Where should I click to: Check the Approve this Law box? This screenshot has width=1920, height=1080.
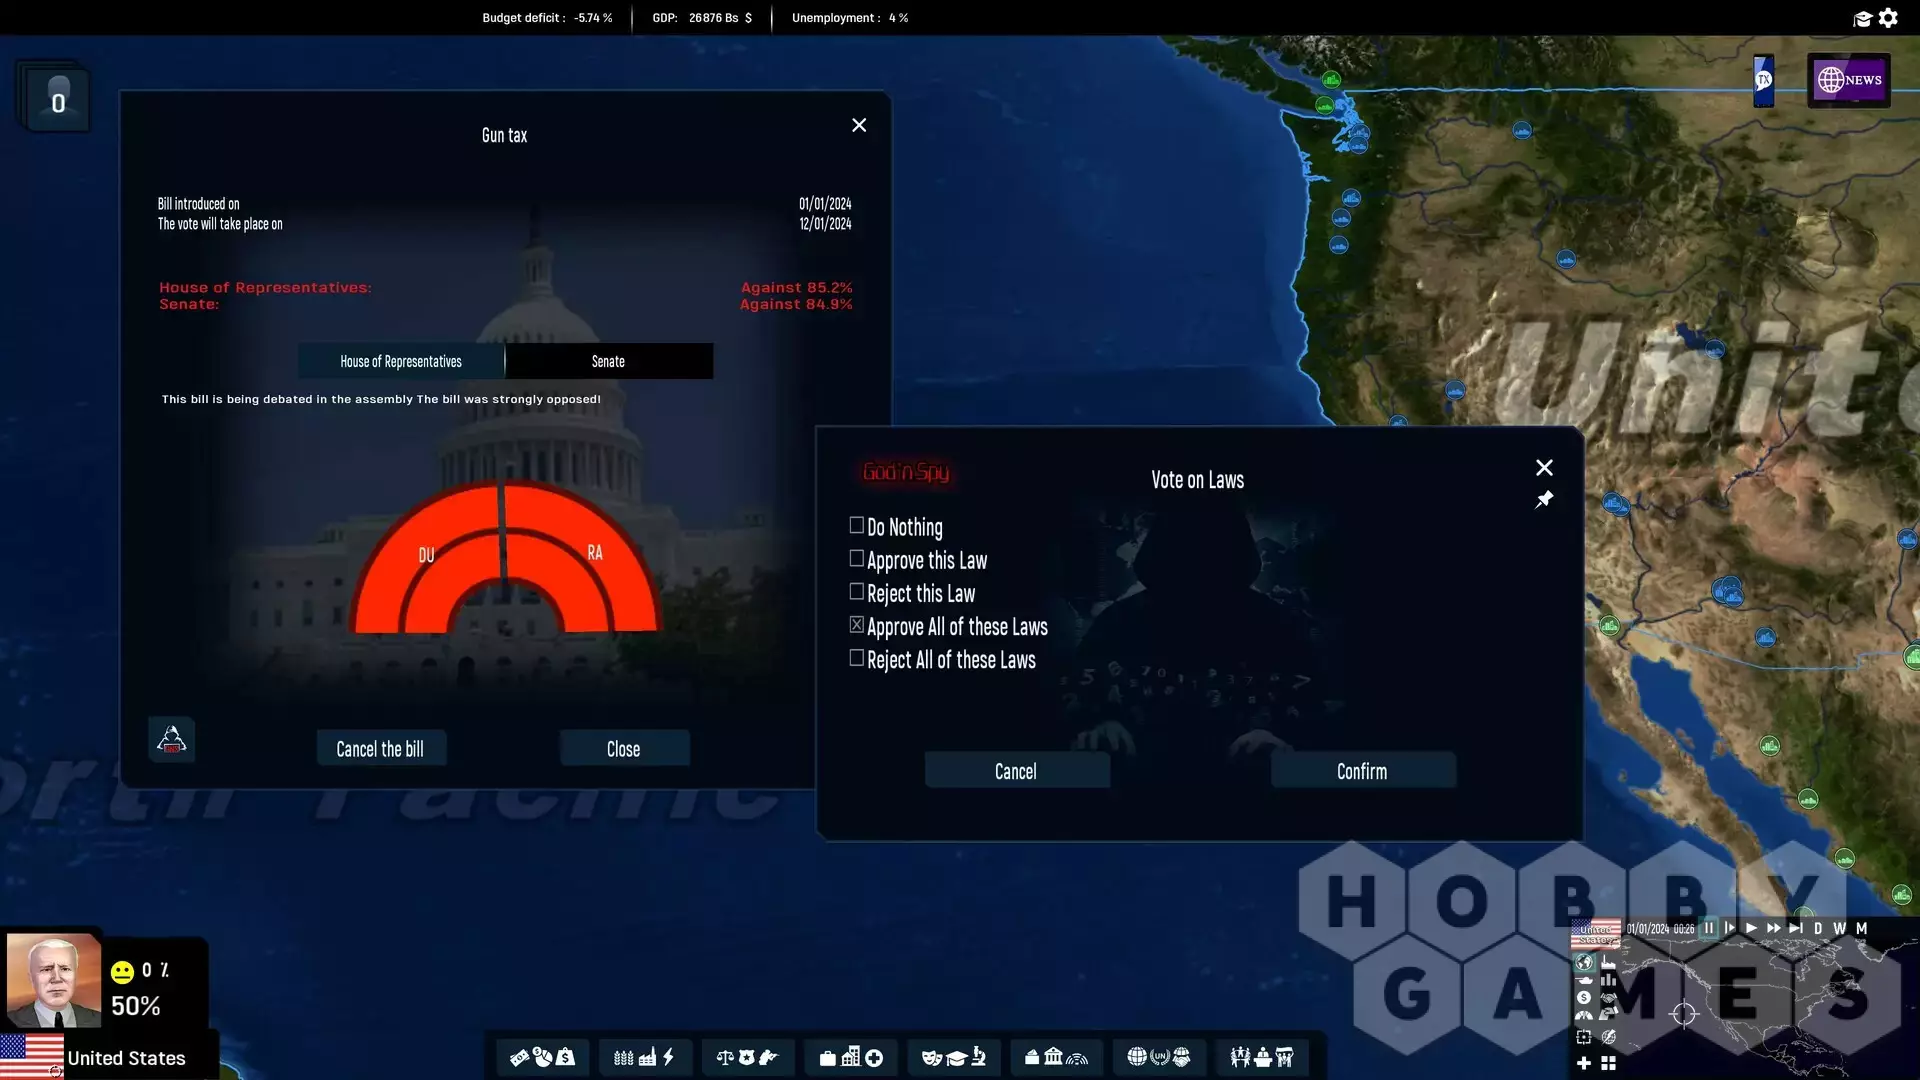[857, 559]
